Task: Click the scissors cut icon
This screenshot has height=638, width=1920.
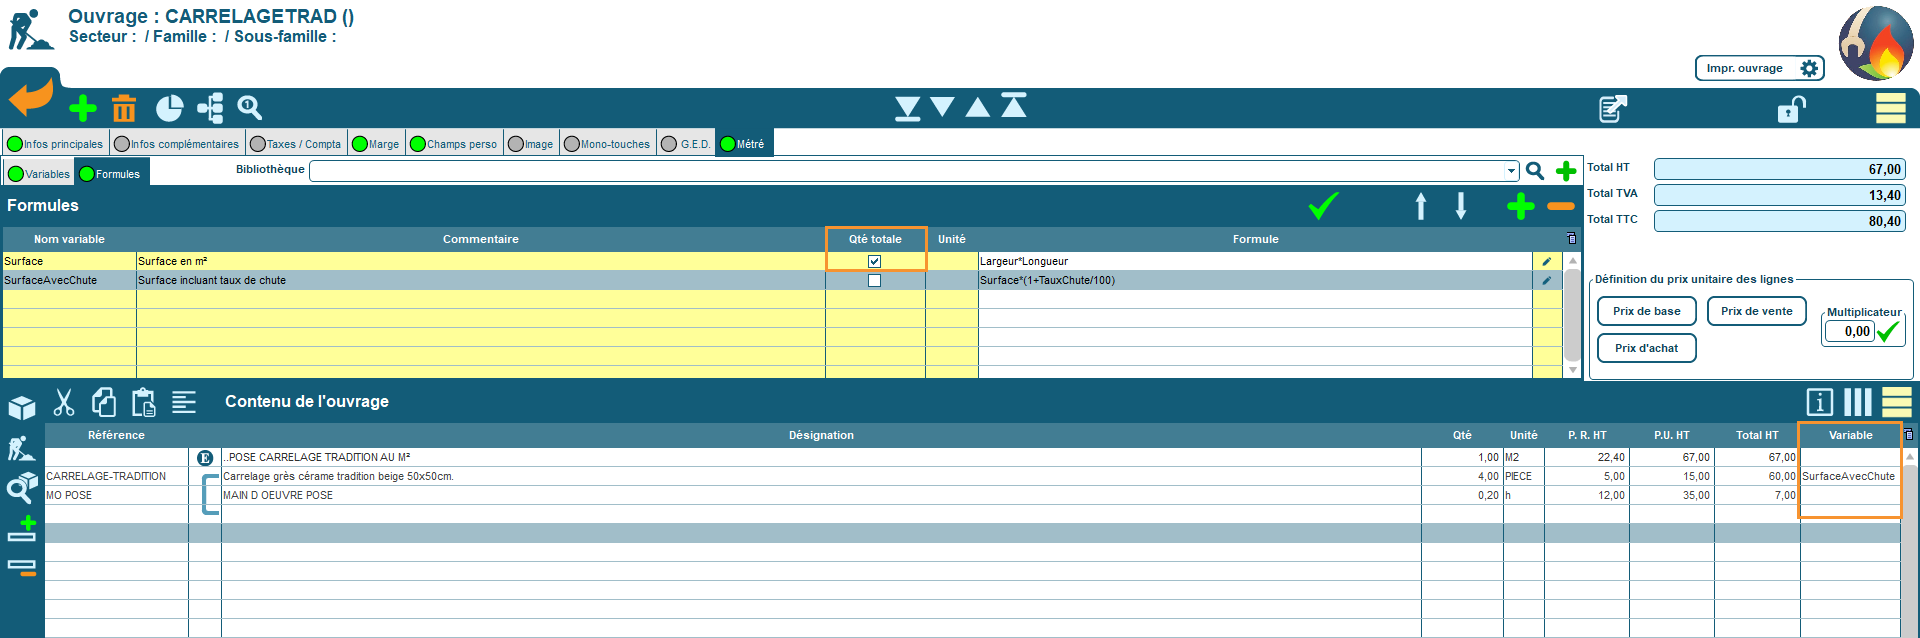Action: (x=64, y=402)
